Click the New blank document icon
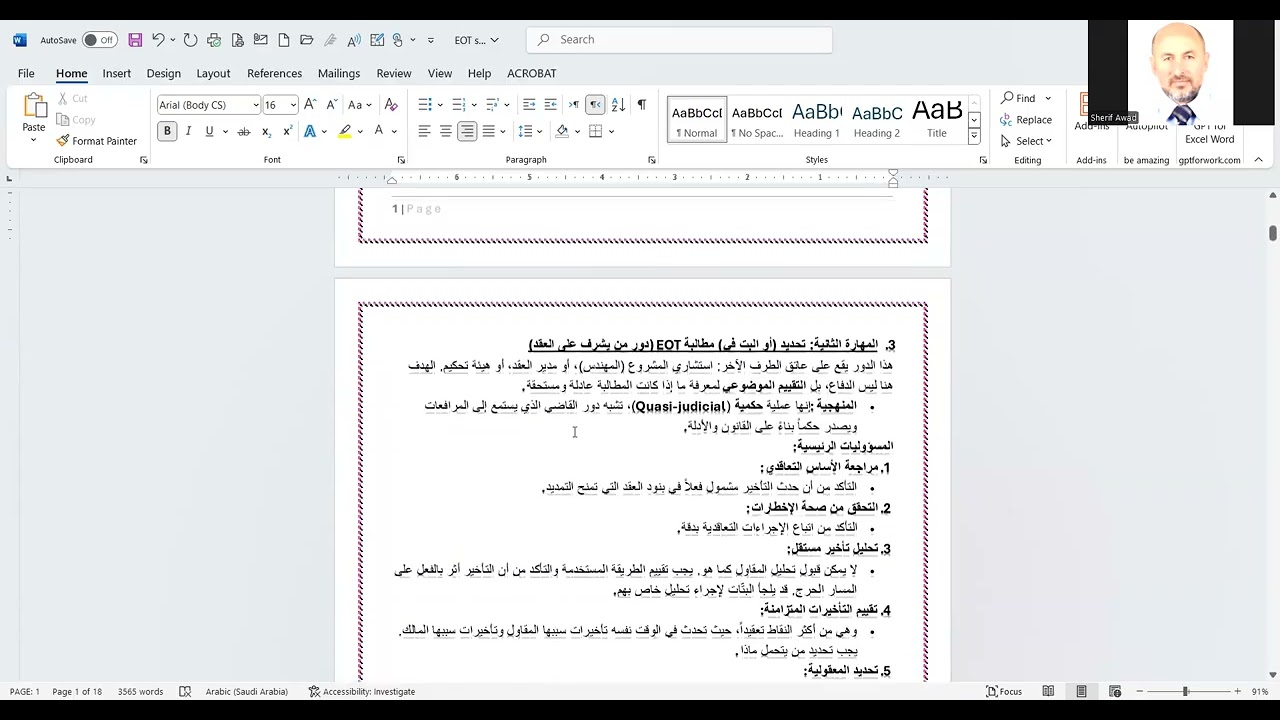Image resolution: width=1280 pixels, height=720 pixels. click(284, 40)
